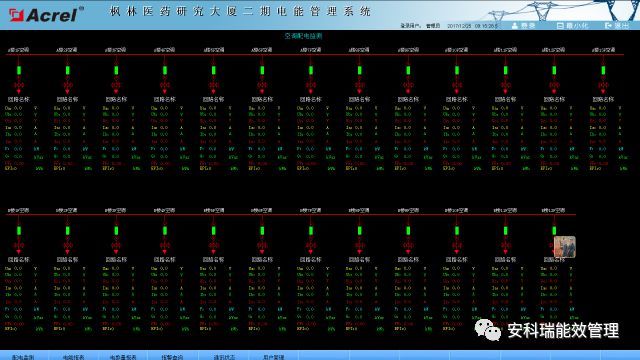Click the green breaker under A楼13F空调

click(x=603, y=70)
